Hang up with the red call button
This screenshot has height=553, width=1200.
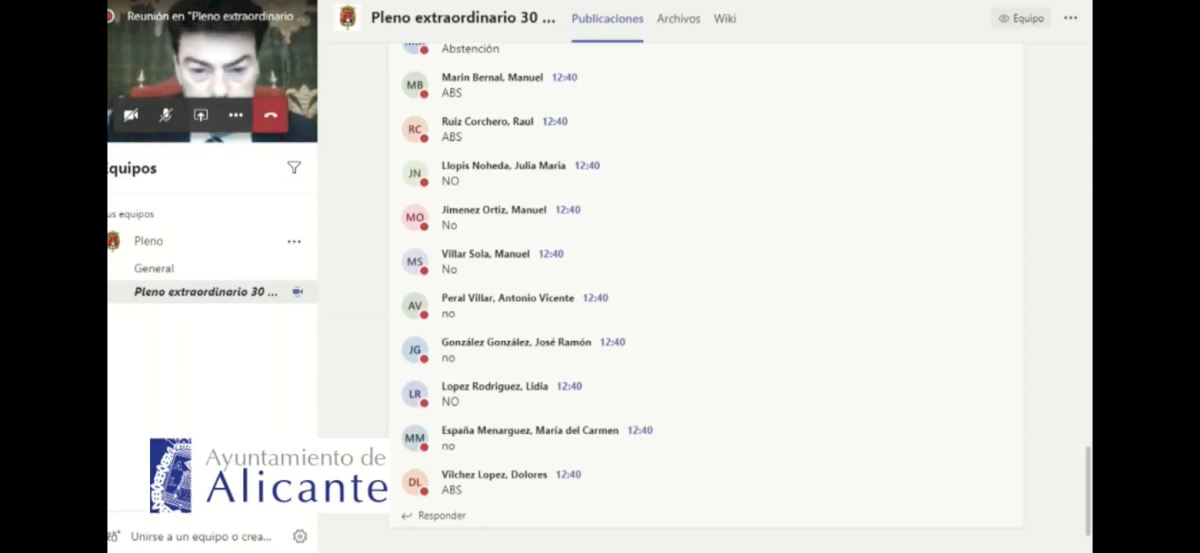pyautogui.click(x=270, y=115)
